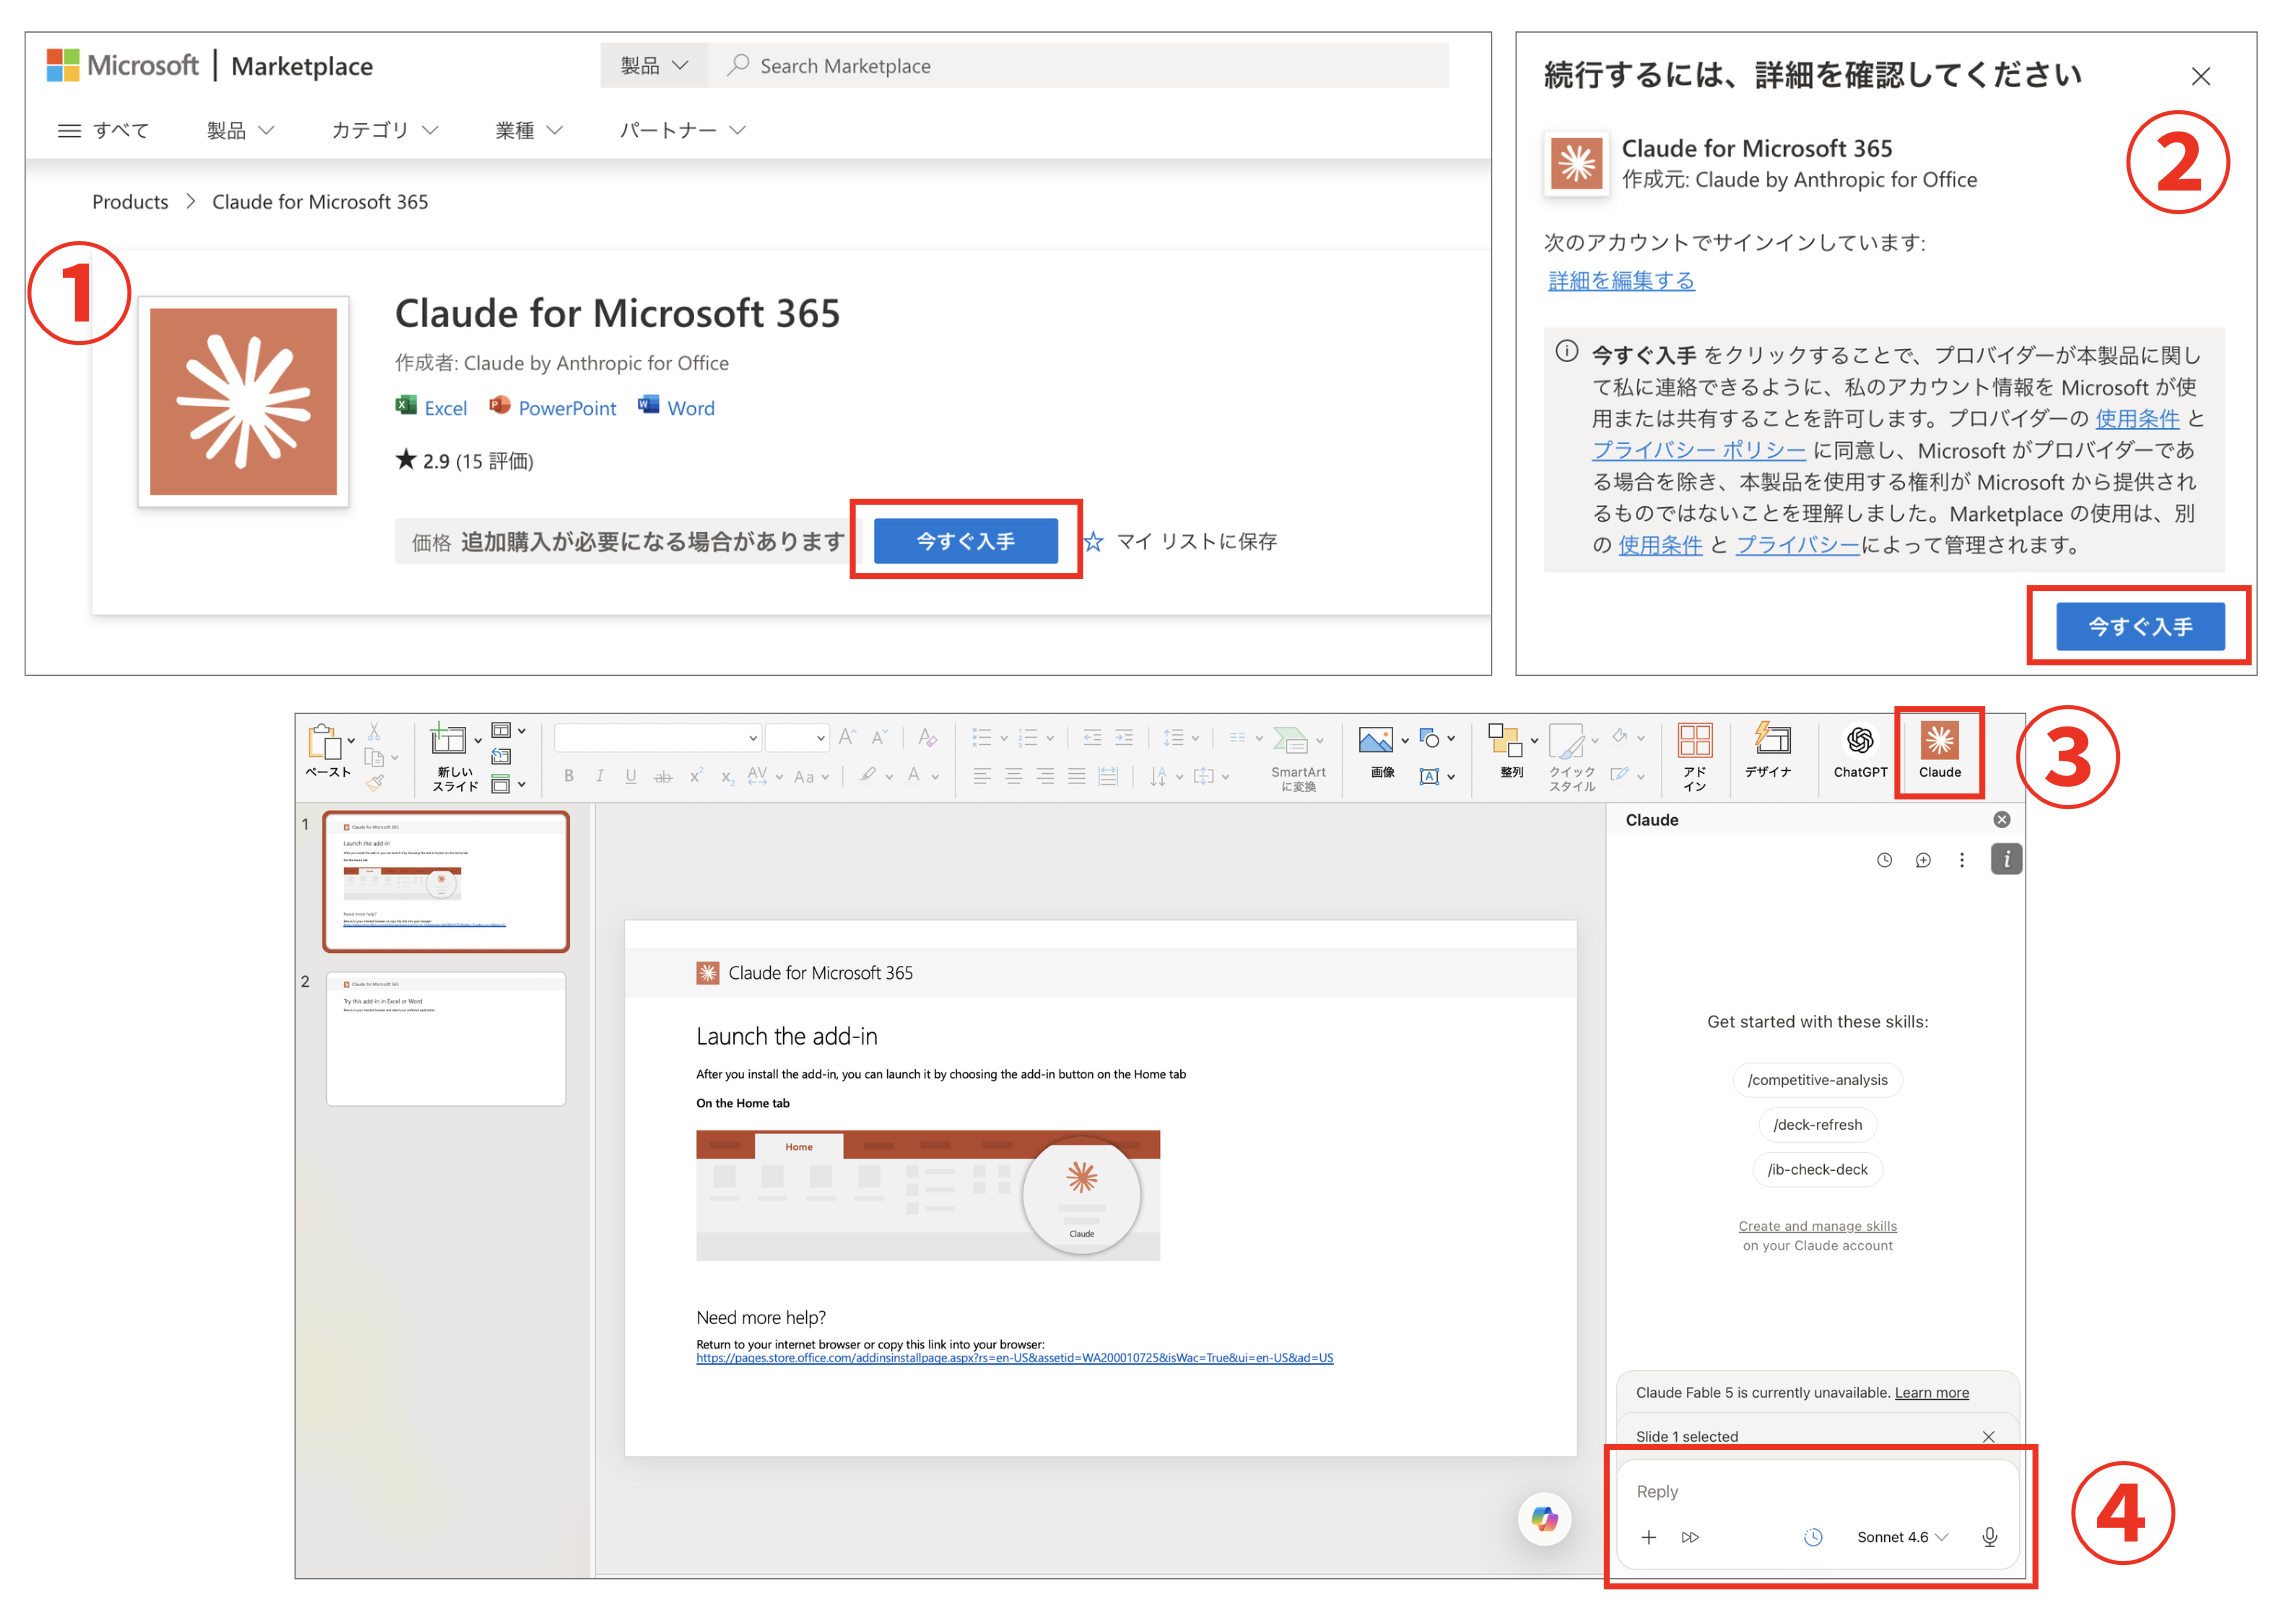2286x1604 pixels.
Task: Click the fast-forward icon in Reply box
Action: 1689,1537
